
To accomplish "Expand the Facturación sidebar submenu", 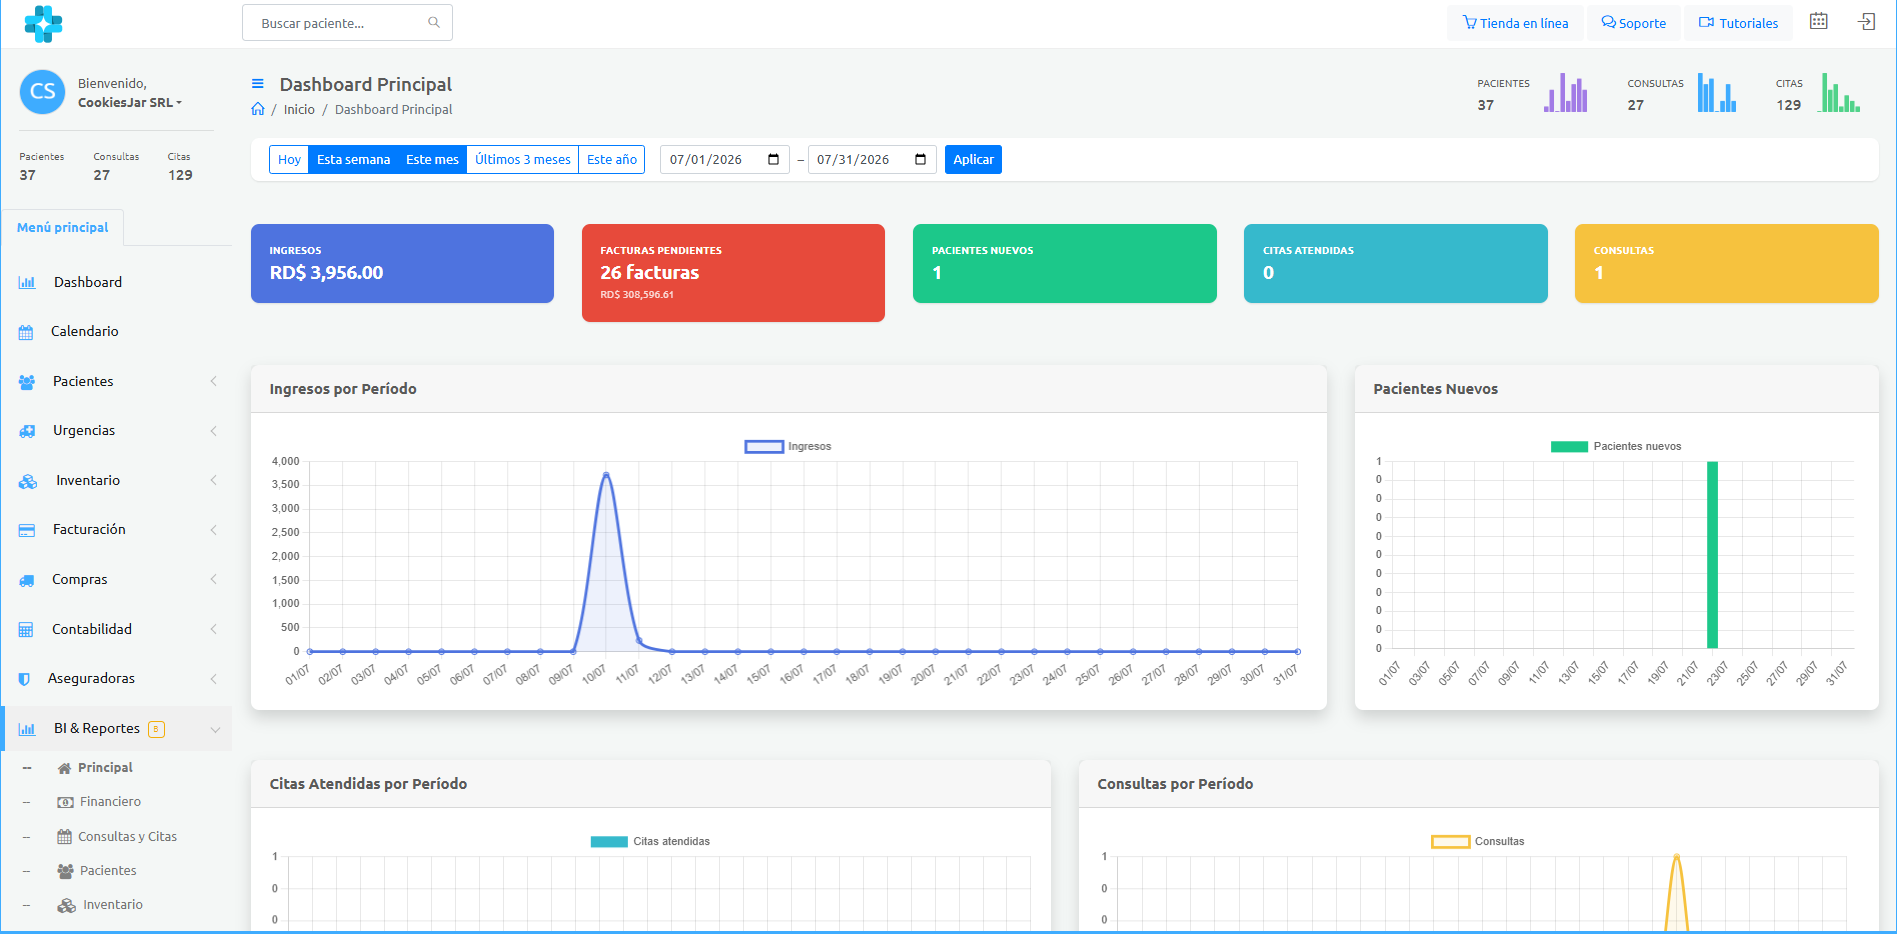I will 116,529.
